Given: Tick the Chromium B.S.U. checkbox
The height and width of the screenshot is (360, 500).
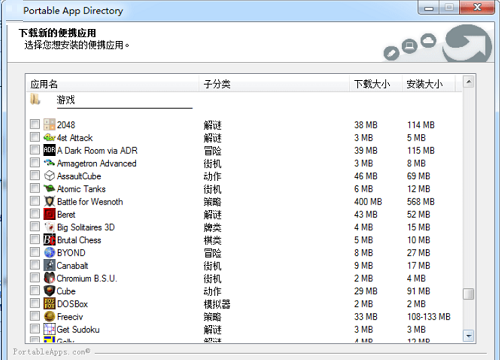Looking at the screenshot, I should pyautogui.click(x=35, y=277).
